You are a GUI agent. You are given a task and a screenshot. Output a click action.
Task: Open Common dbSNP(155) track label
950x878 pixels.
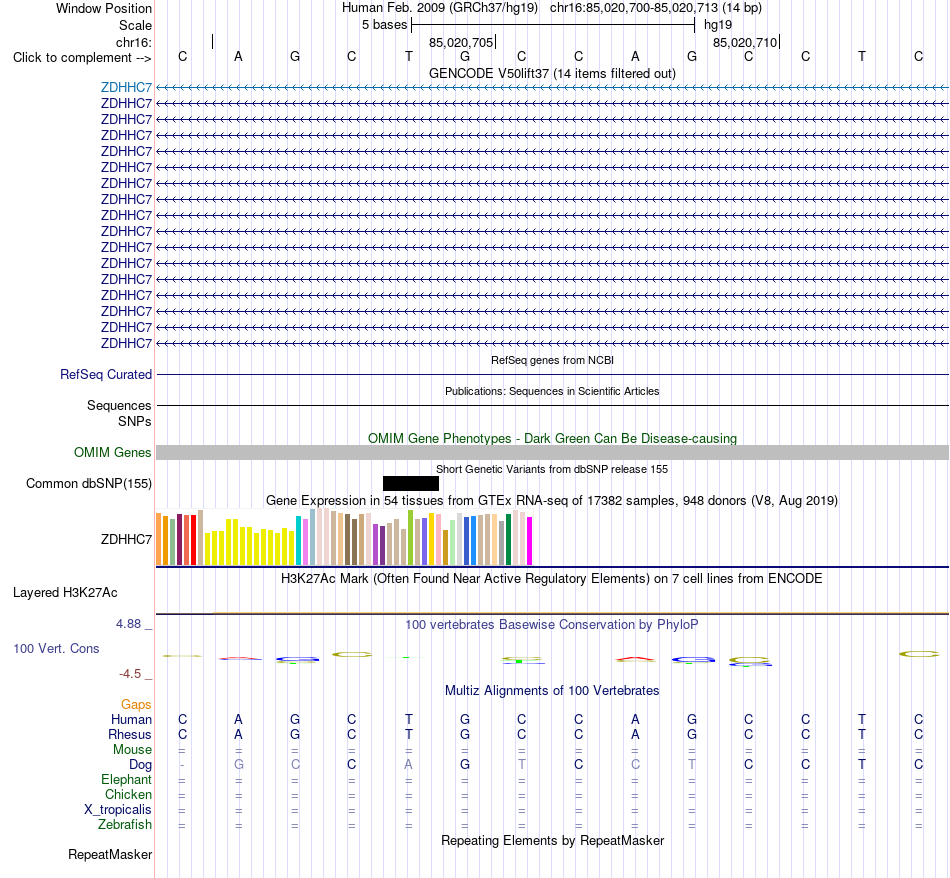point(89,484)
